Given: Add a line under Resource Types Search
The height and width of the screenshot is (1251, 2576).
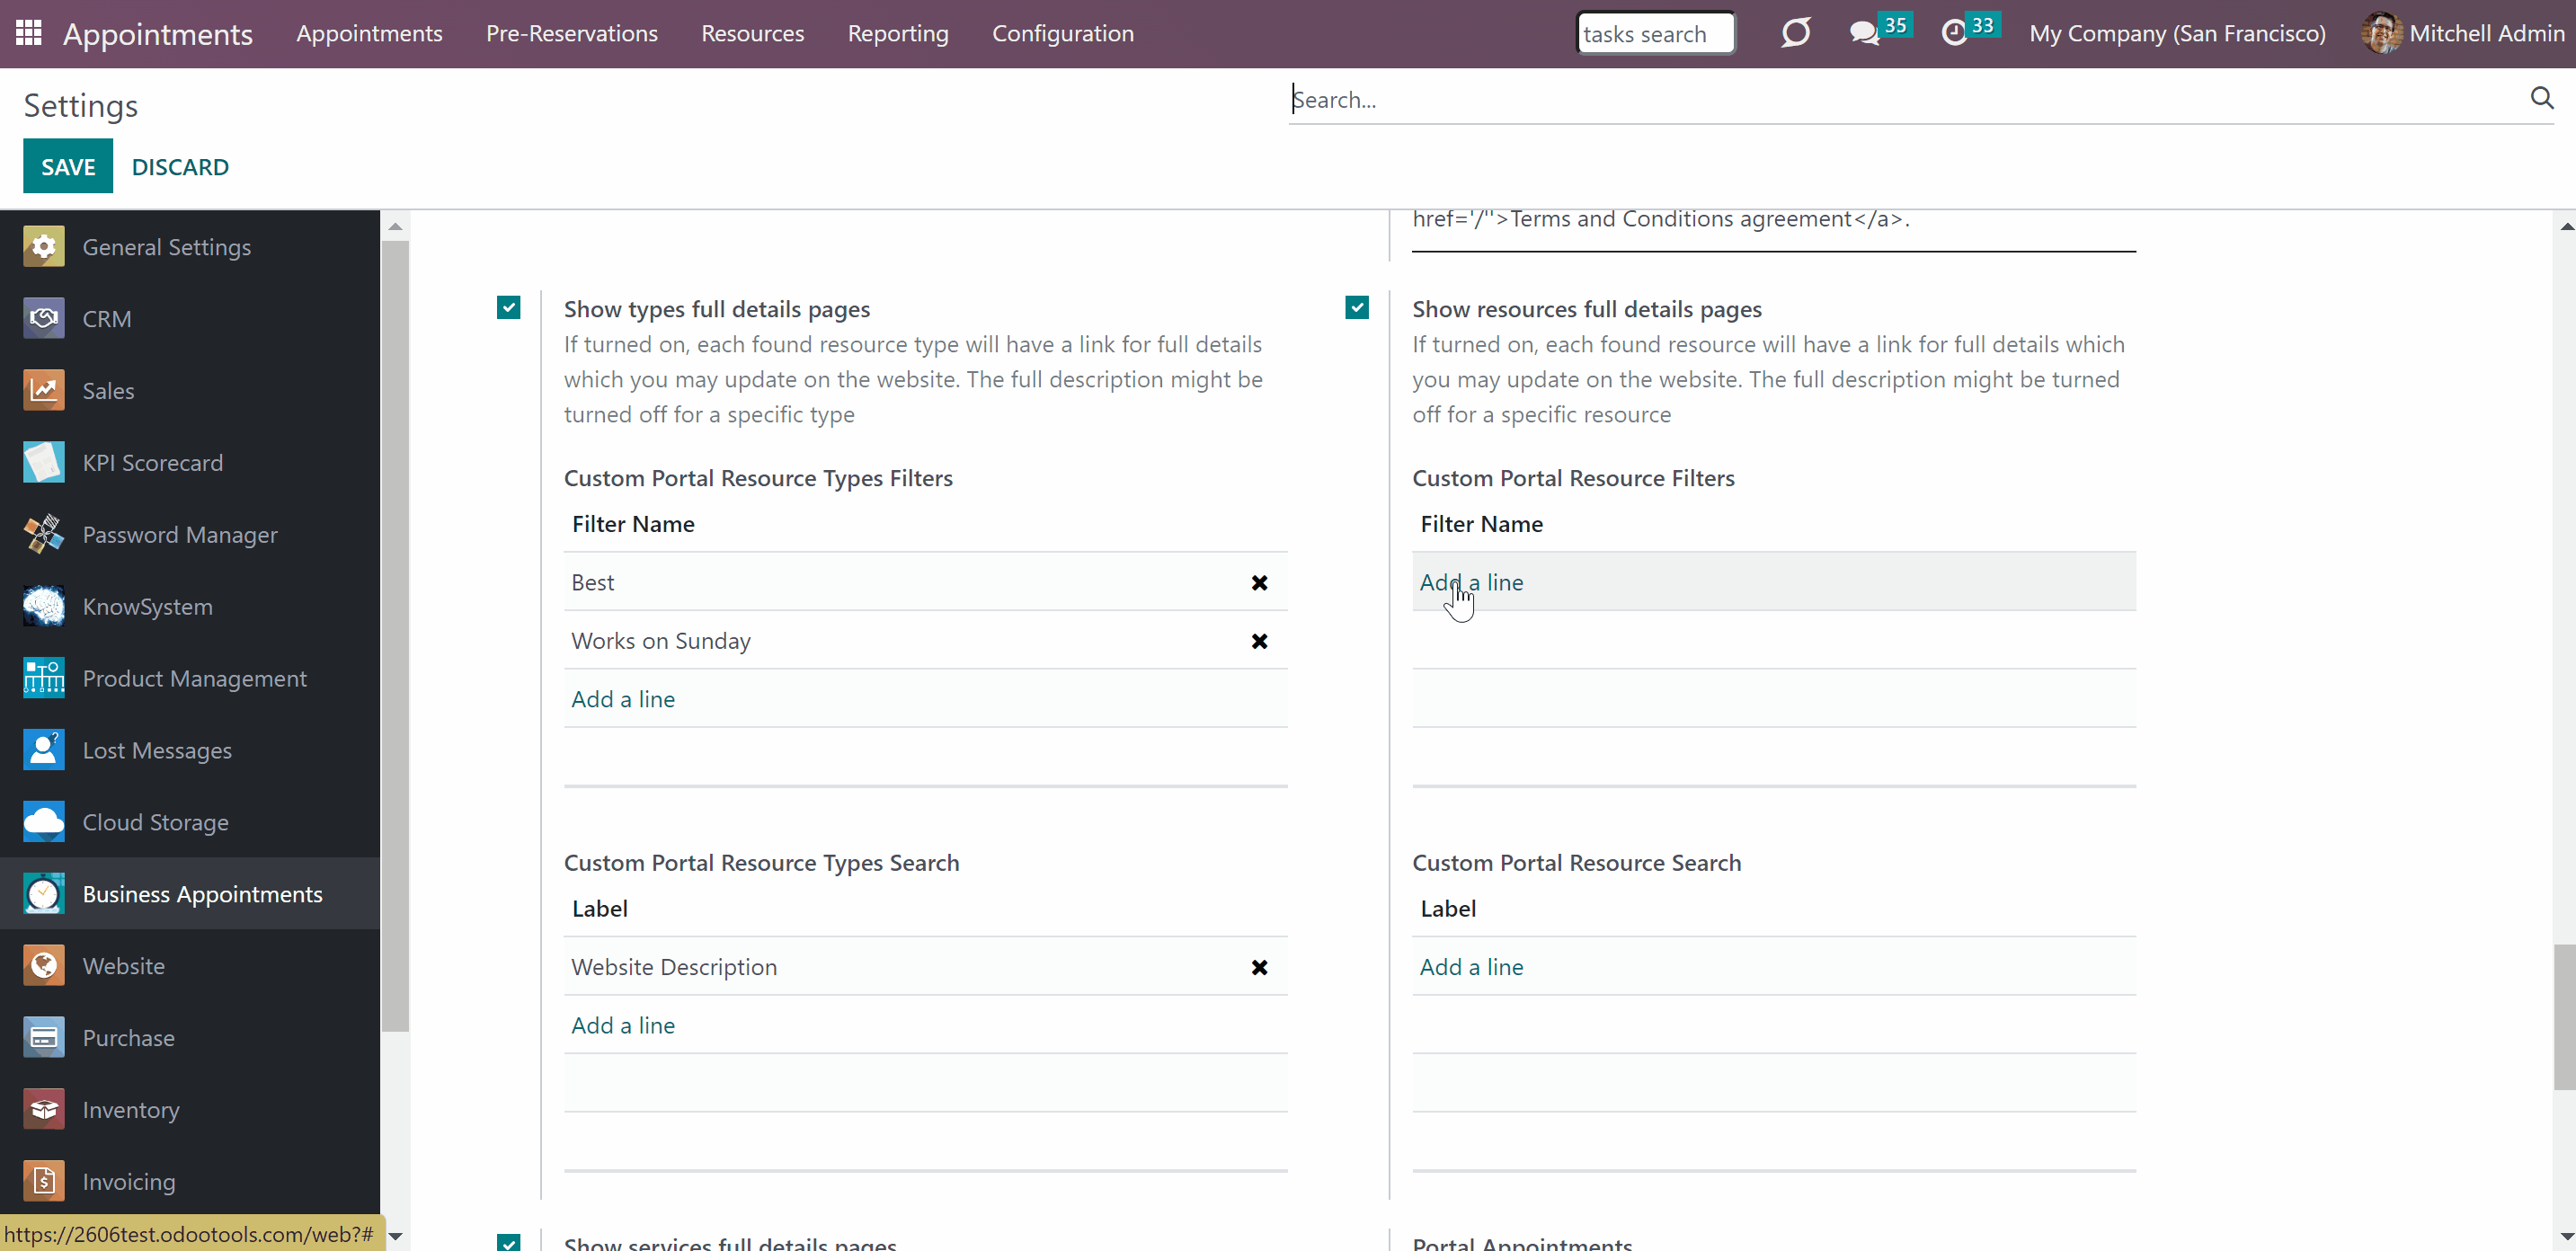Looking at the screenshot, I should coord(623,1025).
